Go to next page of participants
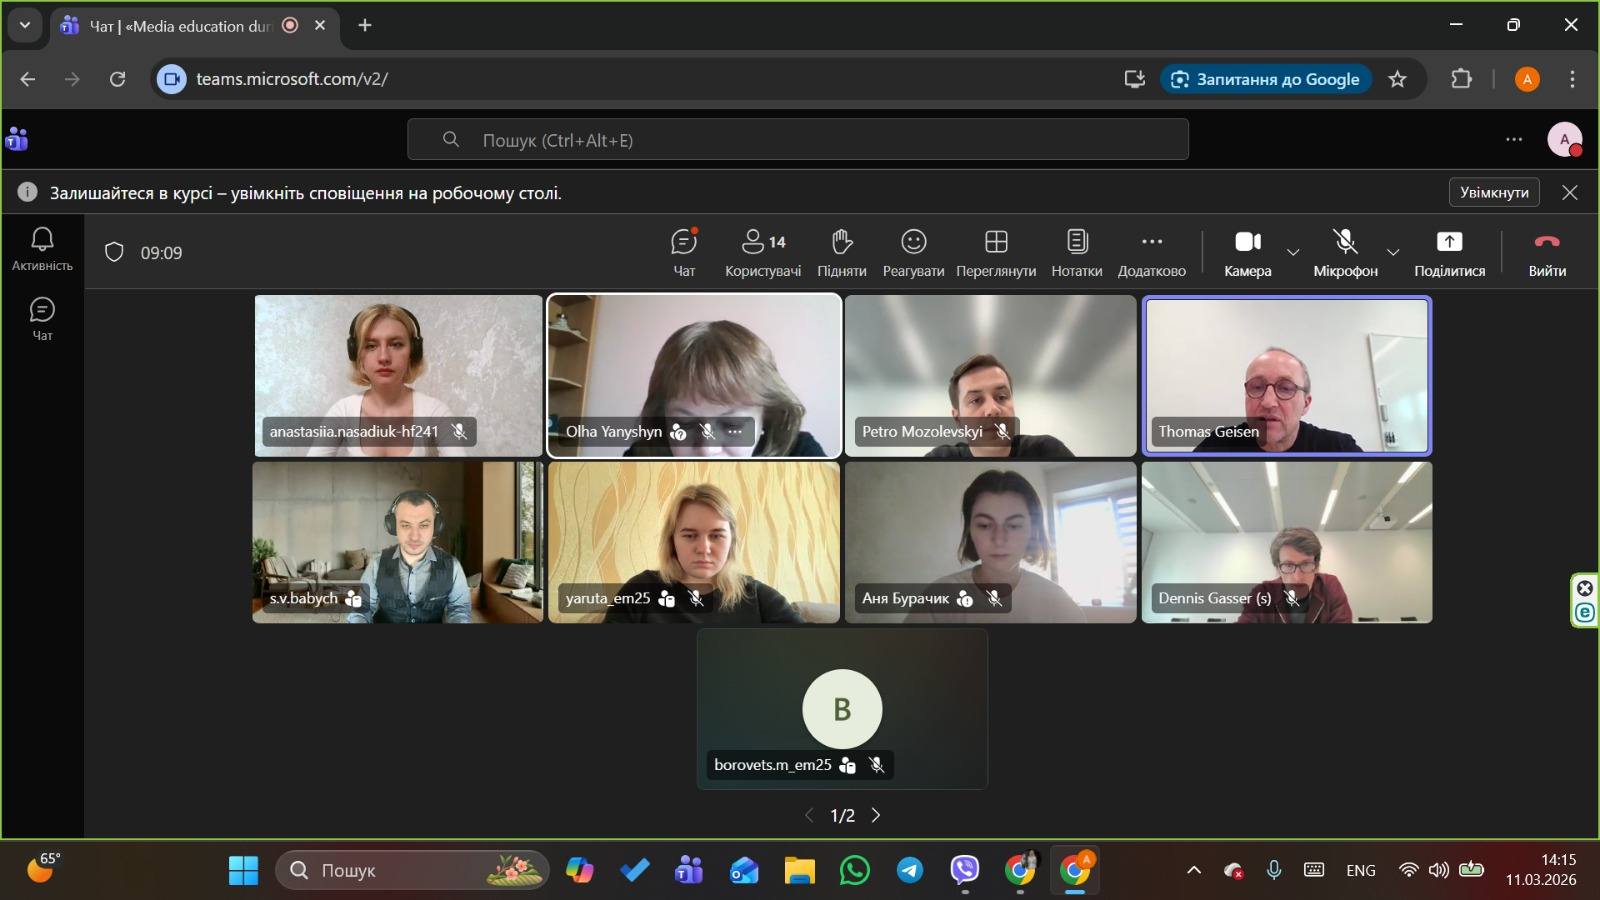 pos(876,815)
